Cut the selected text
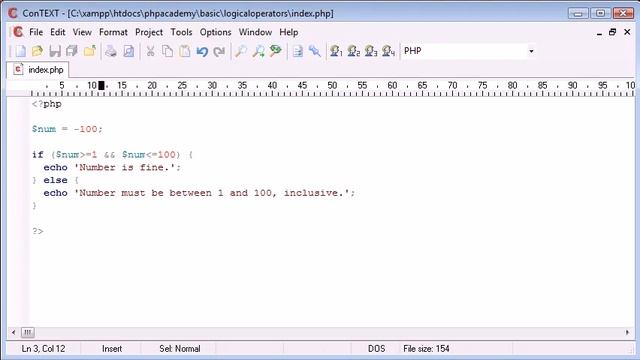The height and width of the screenshot is (360, 640). [150, 51]
